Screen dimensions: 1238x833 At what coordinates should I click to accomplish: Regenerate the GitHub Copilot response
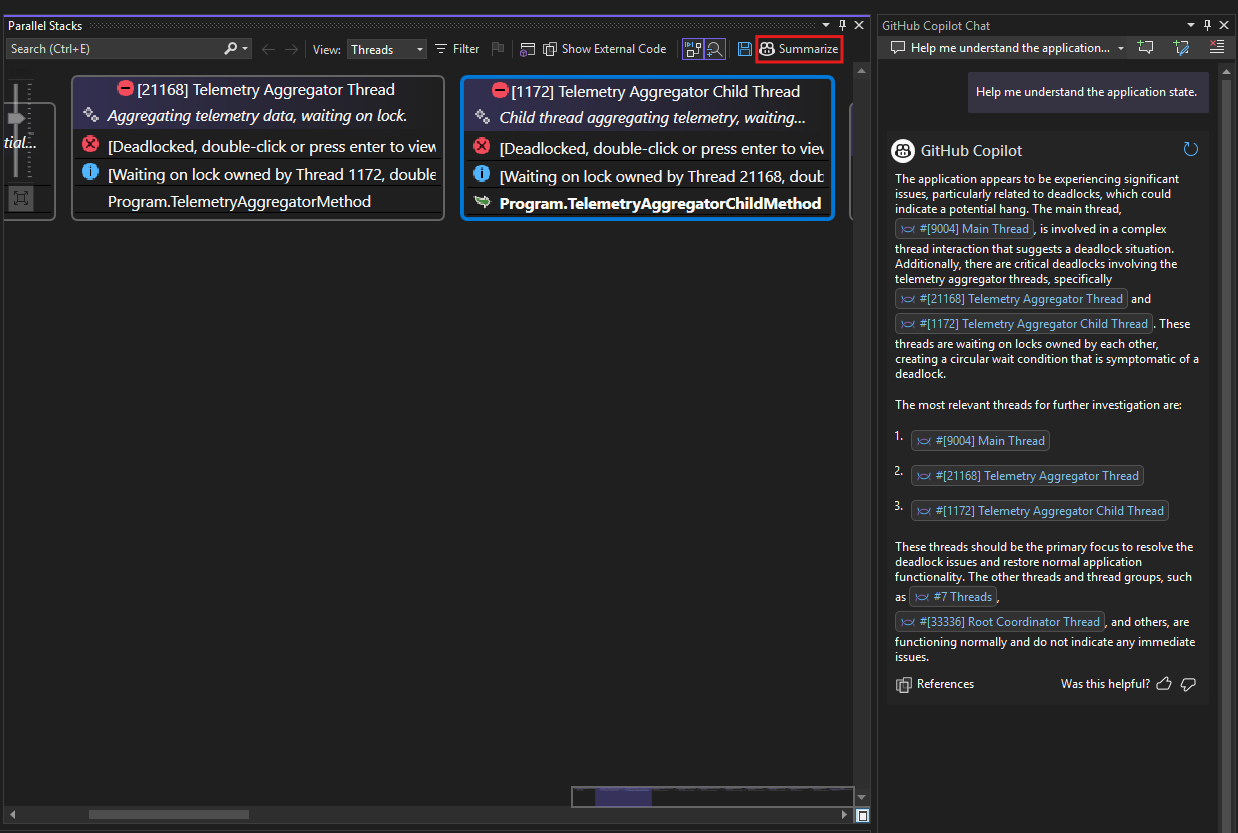pos(1190,150)
